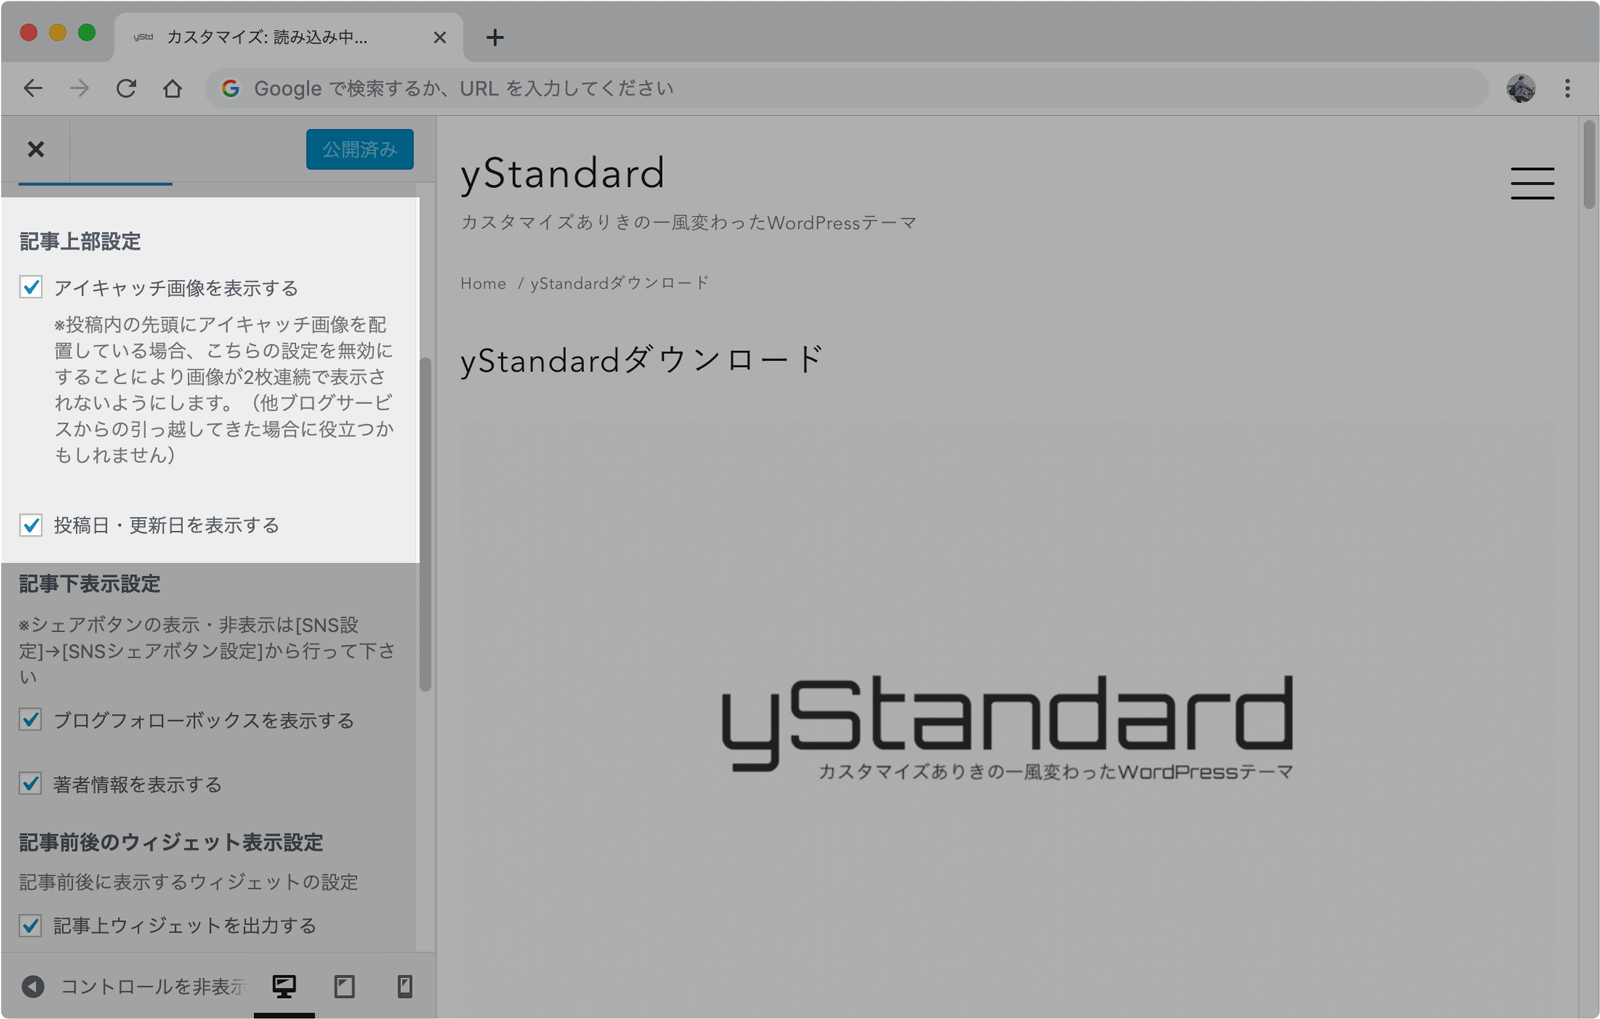The width and height of the screenshot is (1600, 1019).
Task: Click the 記事下表示設定 heading
Action: [x=90, y=583]
